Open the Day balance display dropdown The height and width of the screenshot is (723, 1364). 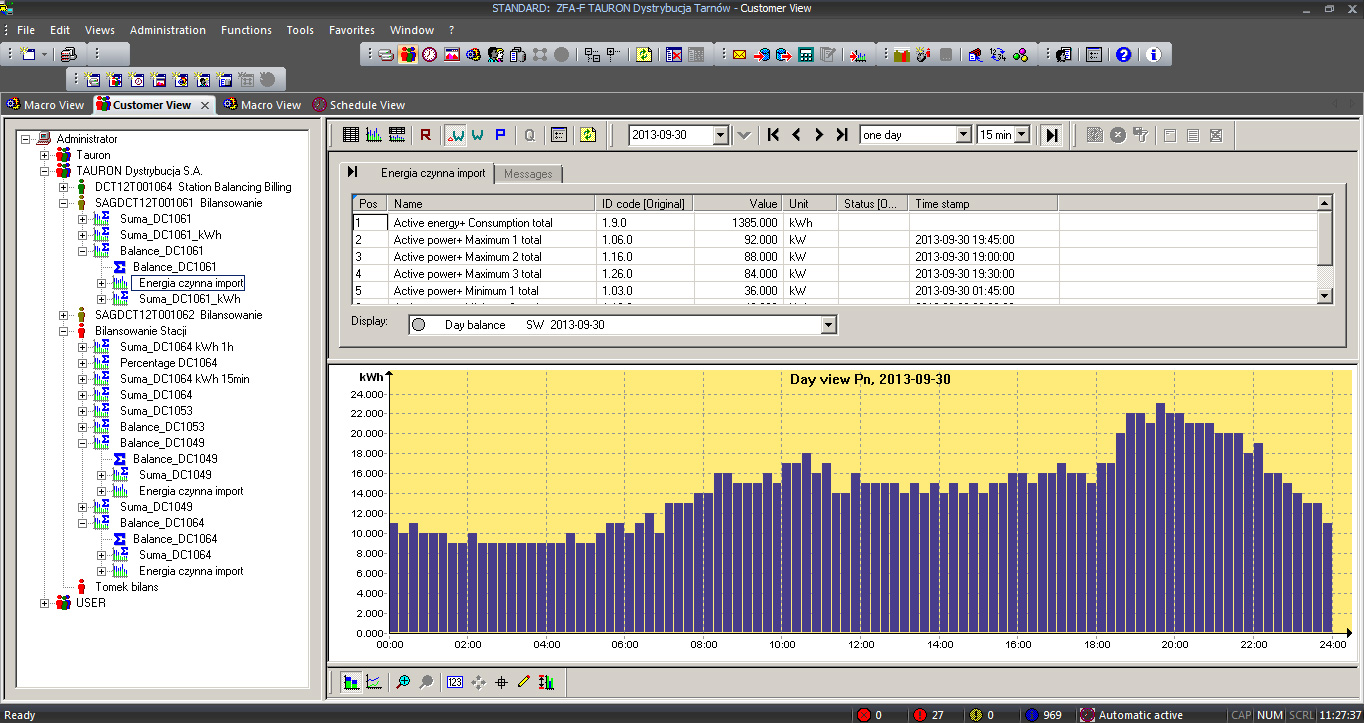click(x=827, y=325)
